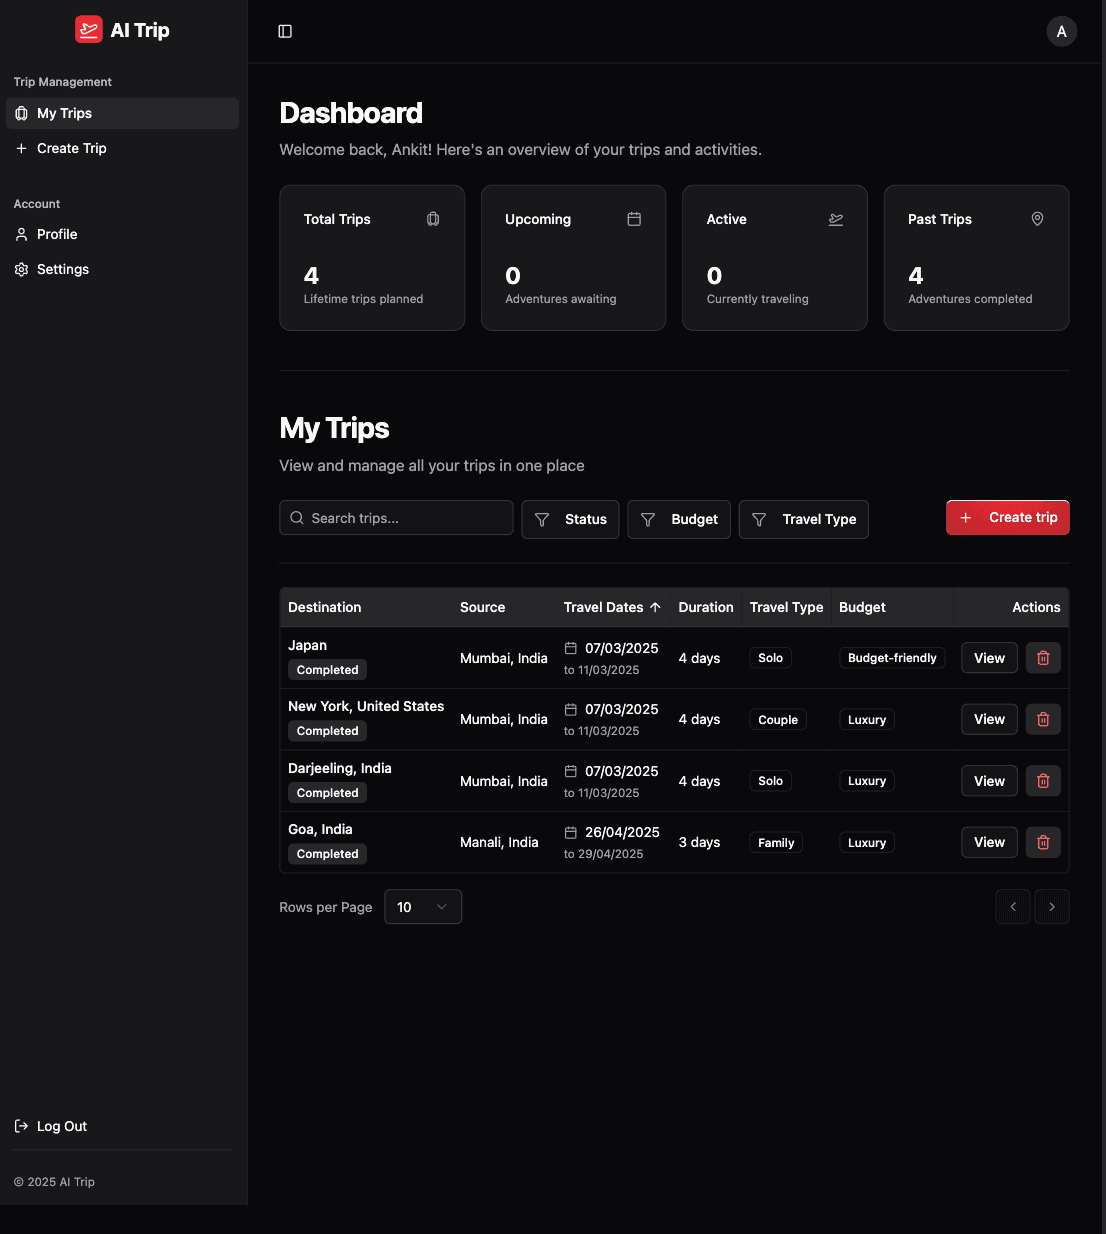1106x1234 pixels.
Task: View the Darjeeling trip
Action: click(989, 781)
